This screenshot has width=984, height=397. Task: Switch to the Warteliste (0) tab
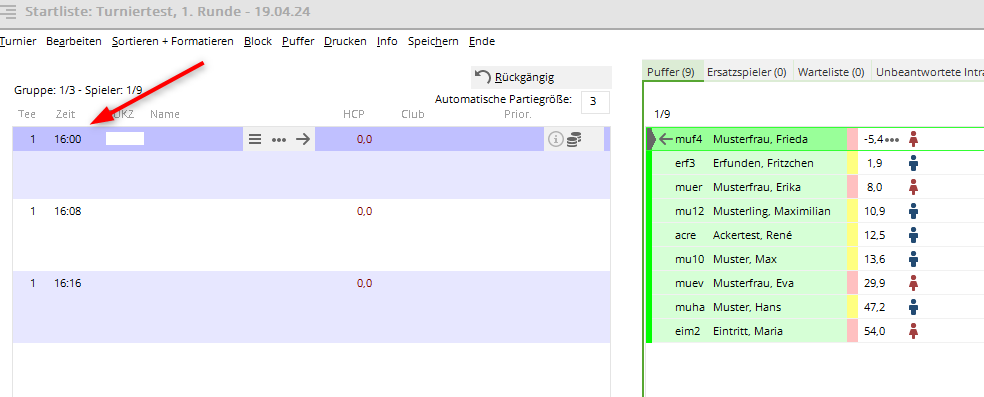coord(831,72)
